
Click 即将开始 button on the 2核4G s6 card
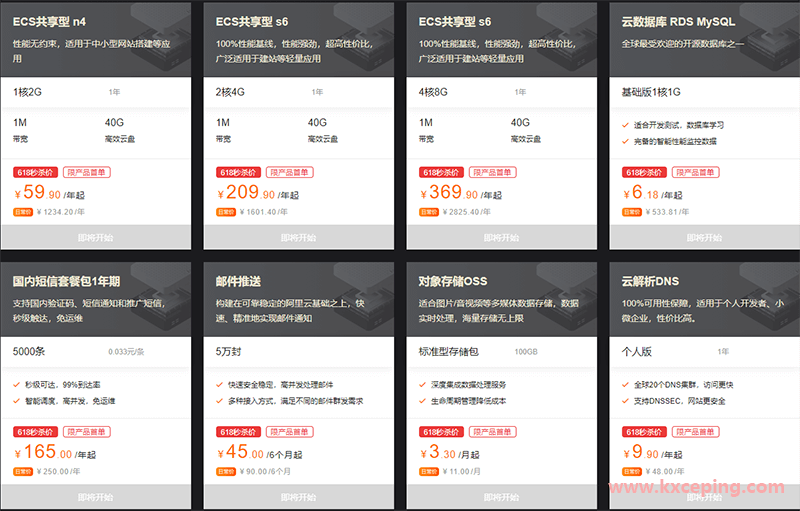(x=298, y=238)
